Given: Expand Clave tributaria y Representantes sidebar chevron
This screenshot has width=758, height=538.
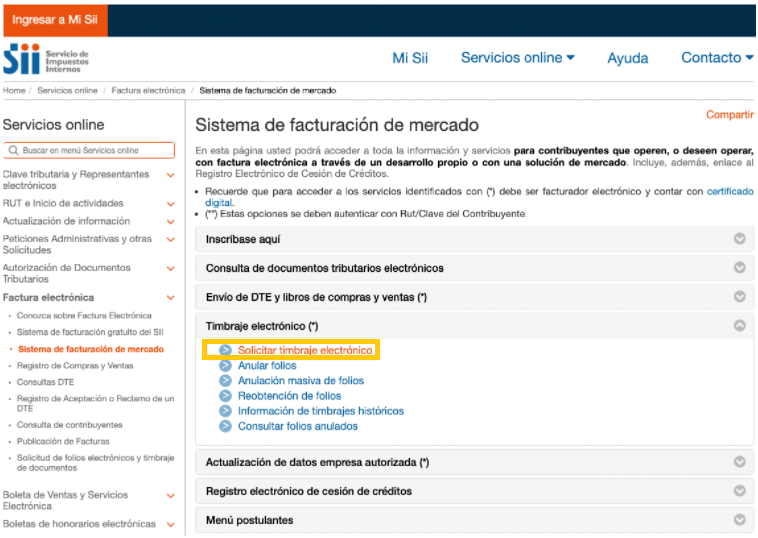Looking at the screenshot, I should point(171,175).
